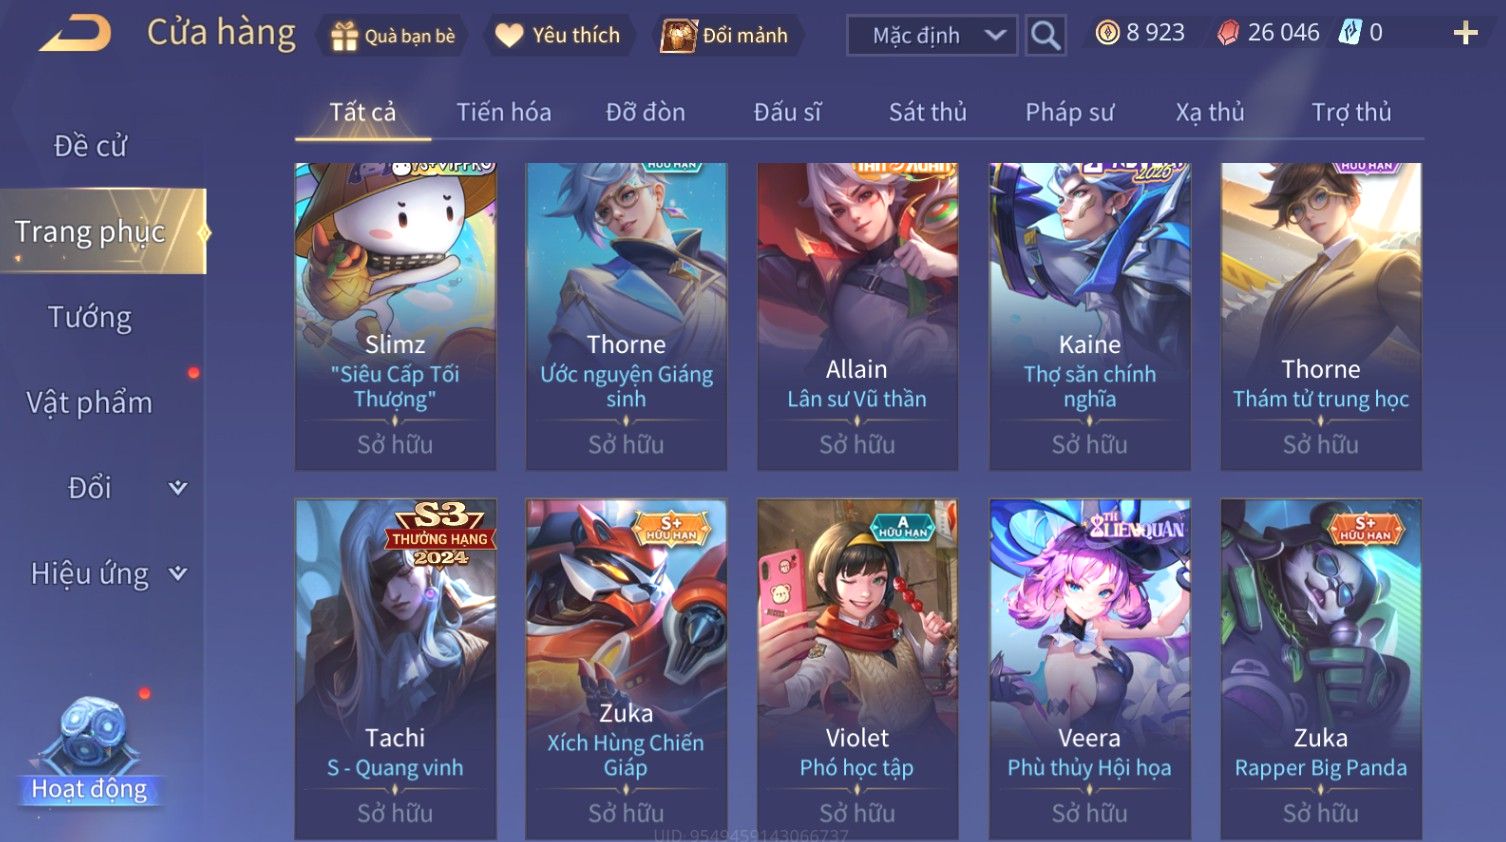Open Yêu thích heart favorites
This screenshot has height=842, width=1506.
click(509, 36)
